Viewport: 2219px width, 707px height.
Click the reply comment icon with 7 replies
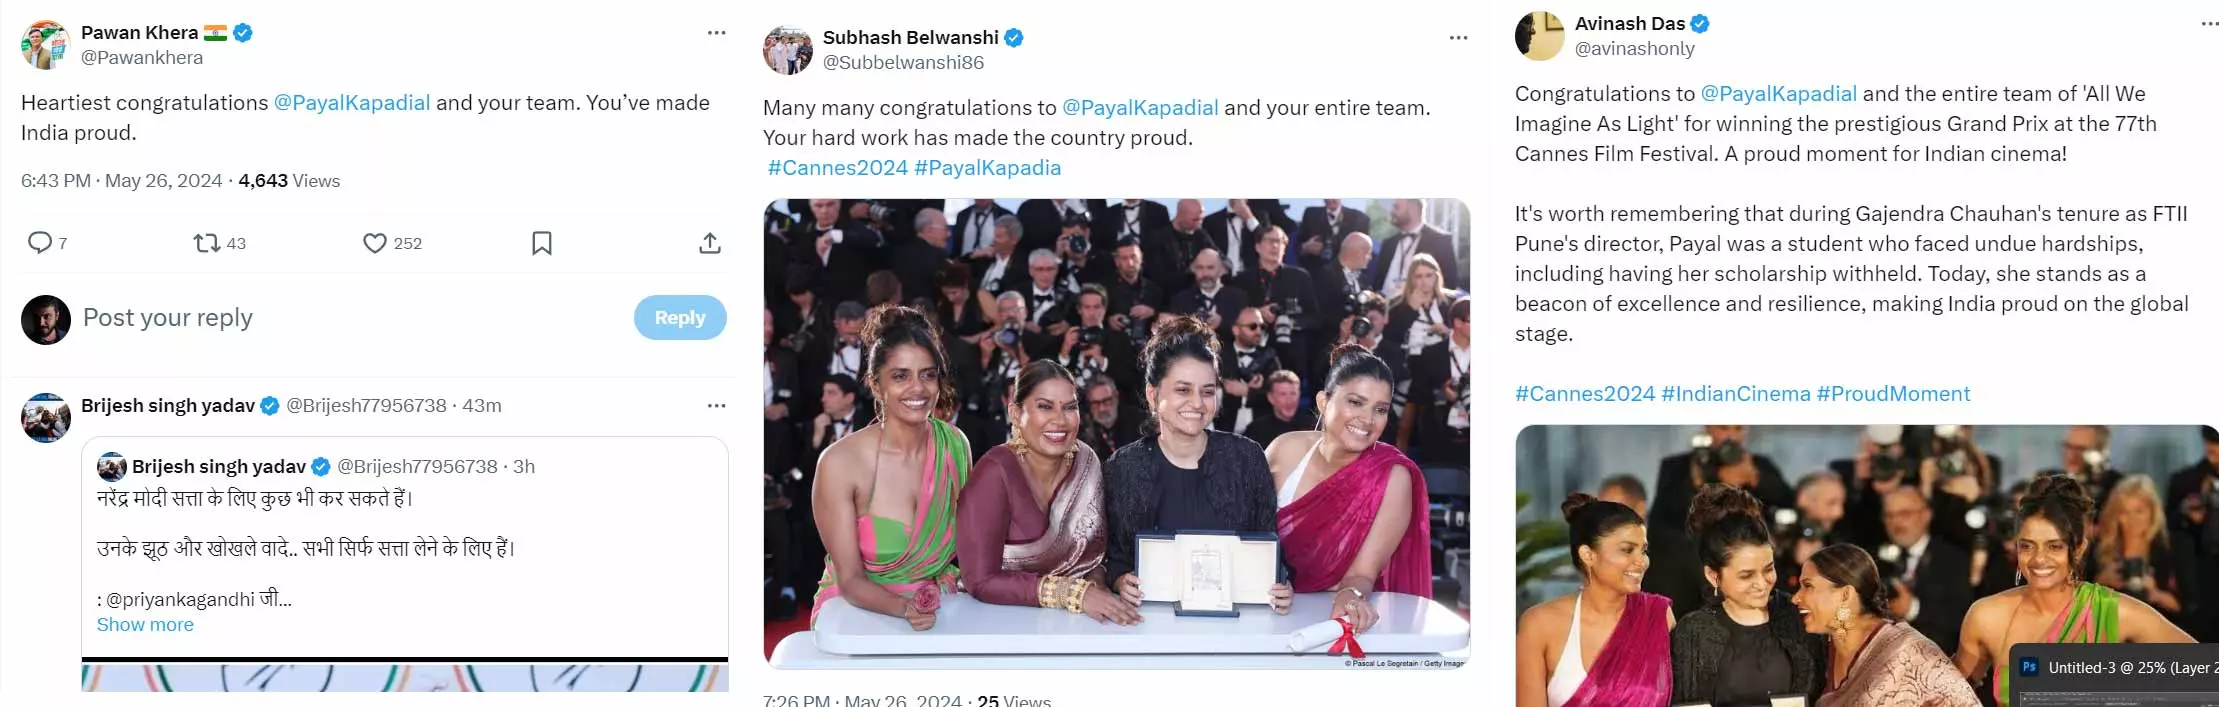(x=40, y=243)
